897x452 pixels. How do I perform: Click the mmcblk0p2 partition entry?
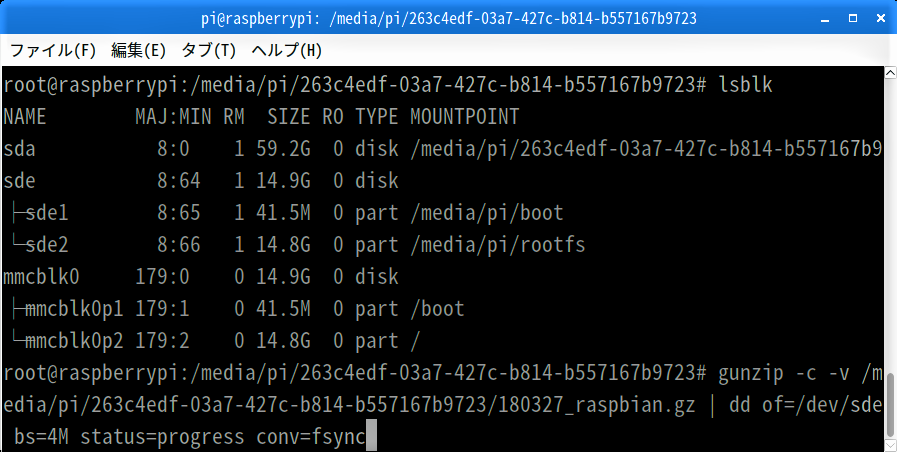pos(74,342)
